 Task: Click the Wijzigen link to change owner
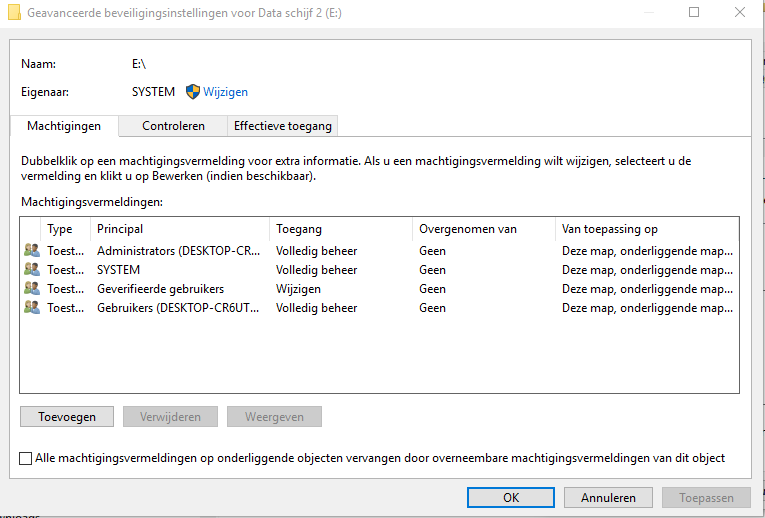226,92
